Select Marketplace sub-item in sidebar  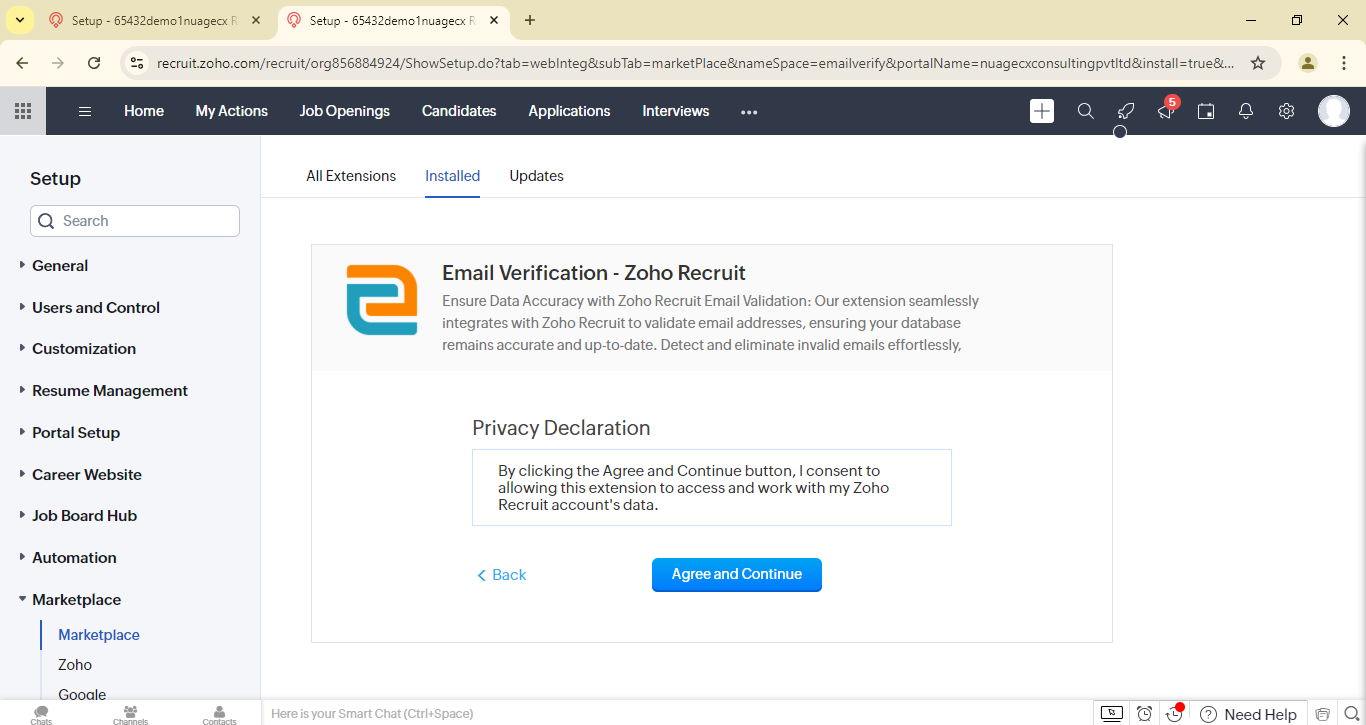click(x=99, y=635)
